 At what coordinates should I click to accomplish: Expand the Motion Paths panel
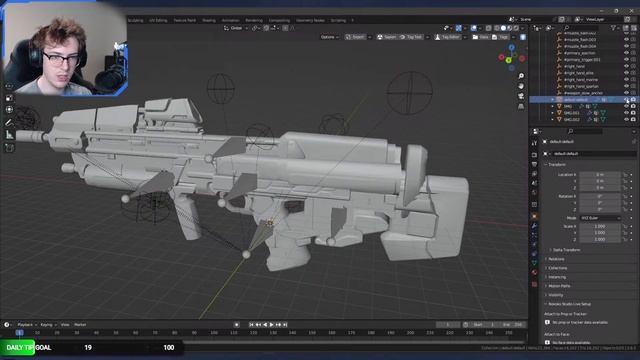[558, 286]
